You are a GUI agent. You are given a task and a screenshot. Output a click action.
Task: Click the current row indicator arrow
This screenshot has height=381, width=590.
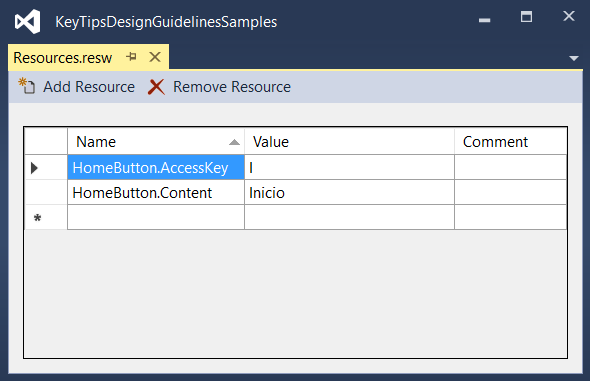pos(34,168)
